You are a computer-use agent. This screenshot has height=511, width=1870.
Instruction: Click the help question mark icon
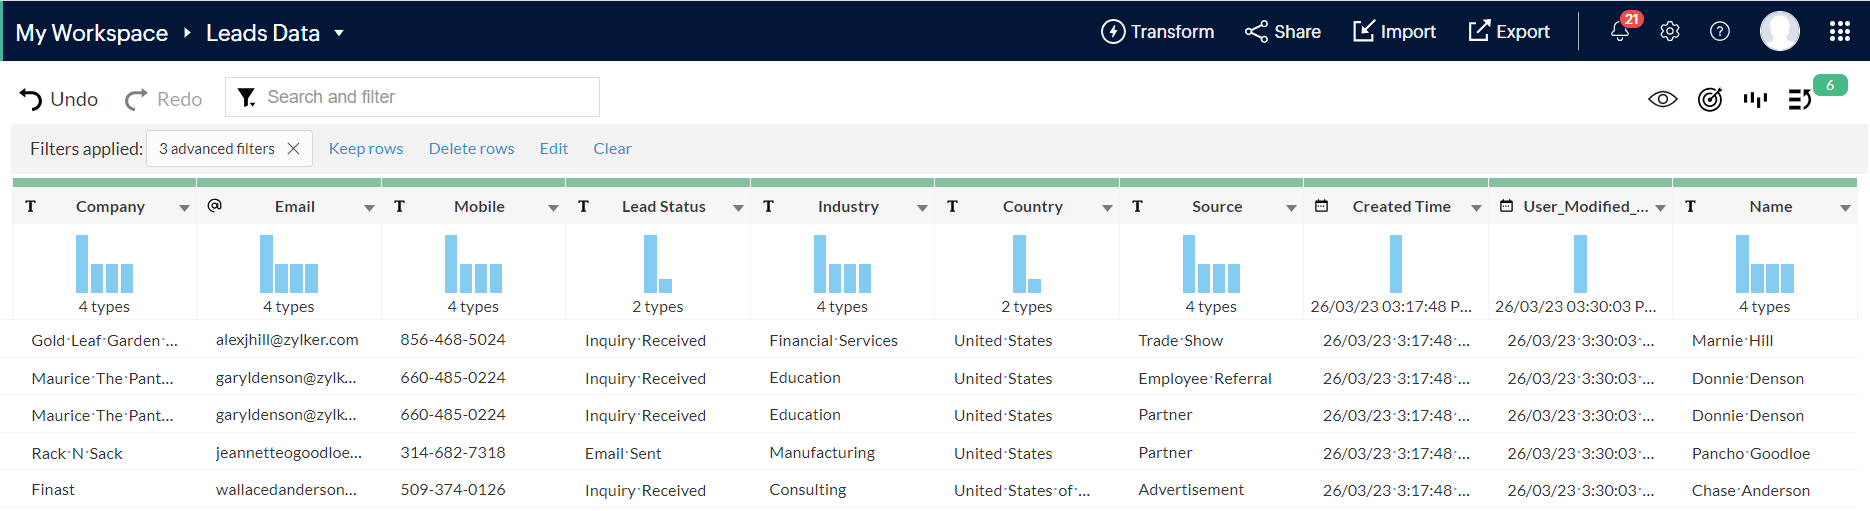pos(1719,32)
